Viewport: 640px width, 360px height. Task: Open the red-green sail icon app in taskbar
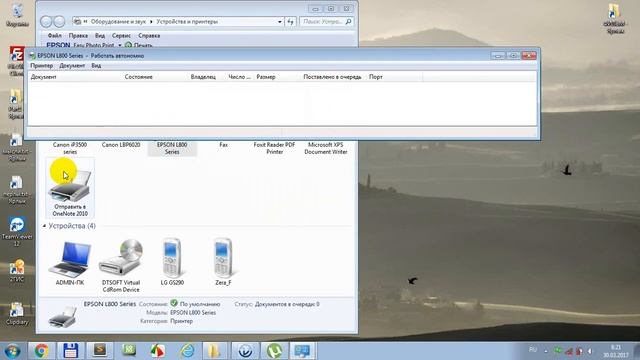coord(158,351)
